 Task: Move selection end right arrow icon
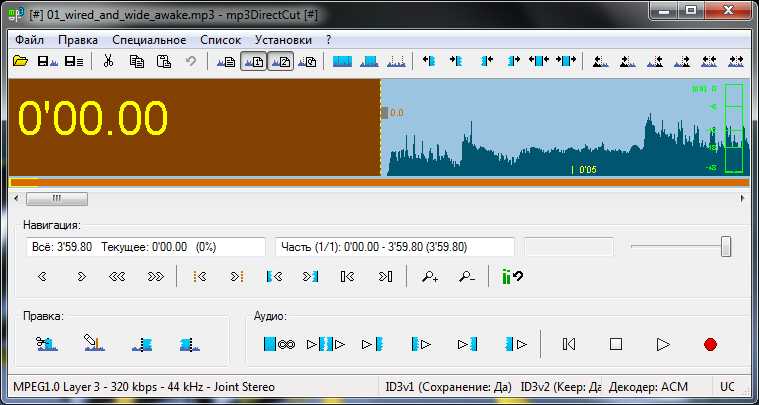514,60
